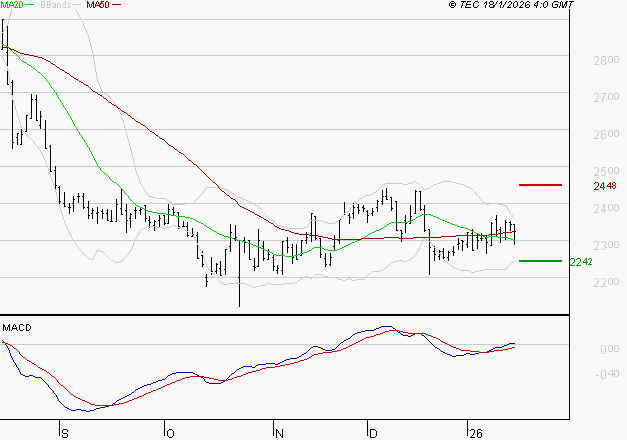The image size is (627, 440).
Task: Click the 2200 price axis label
Action: (606, 282)
